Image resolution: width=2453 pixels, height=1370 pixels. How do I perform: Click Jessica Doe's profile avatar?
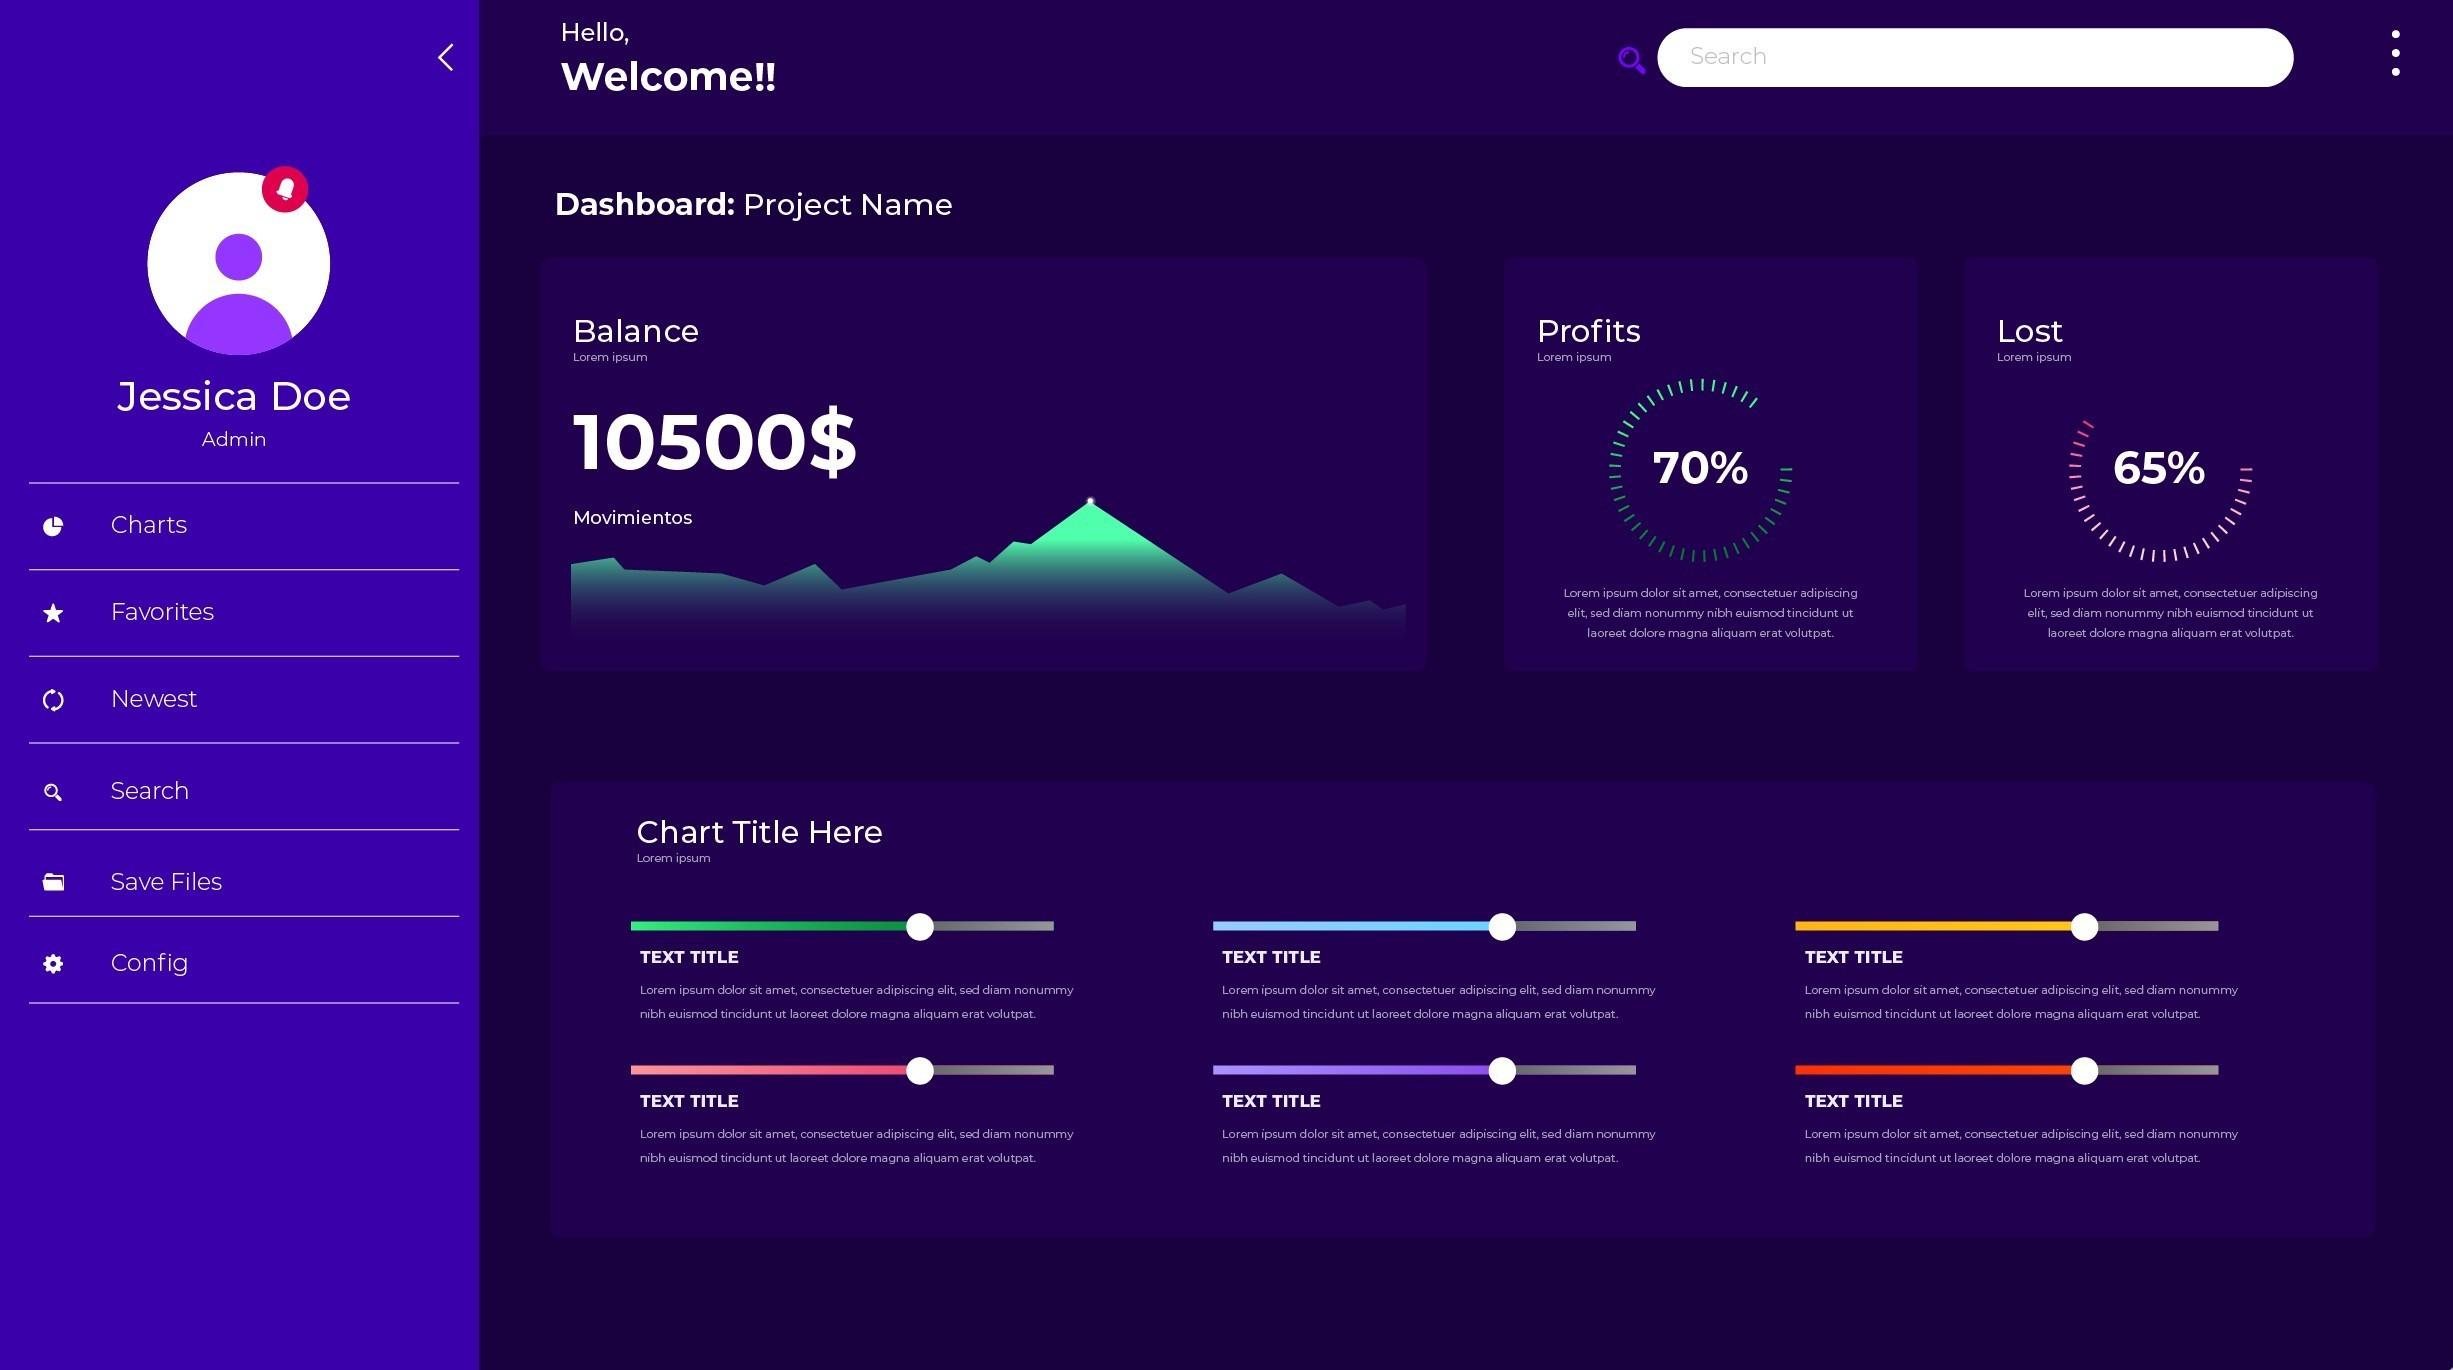click(237, 263)
